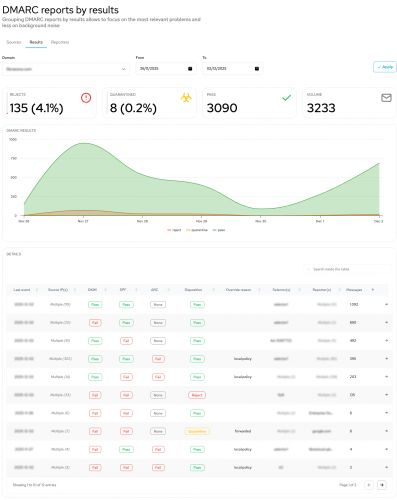This screenshot has width=397, height=500.
Task: Click the green pass checkmark icon
Action: (x=286, y=98)
